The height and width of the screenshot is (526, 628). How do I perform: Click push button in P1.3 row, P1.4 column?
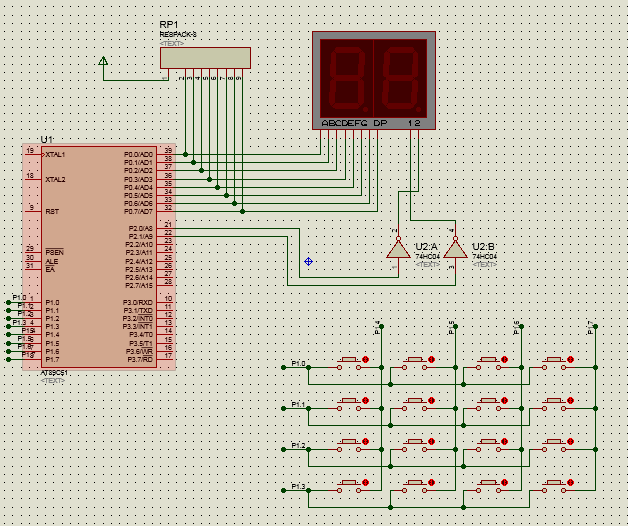pos(349,486)
